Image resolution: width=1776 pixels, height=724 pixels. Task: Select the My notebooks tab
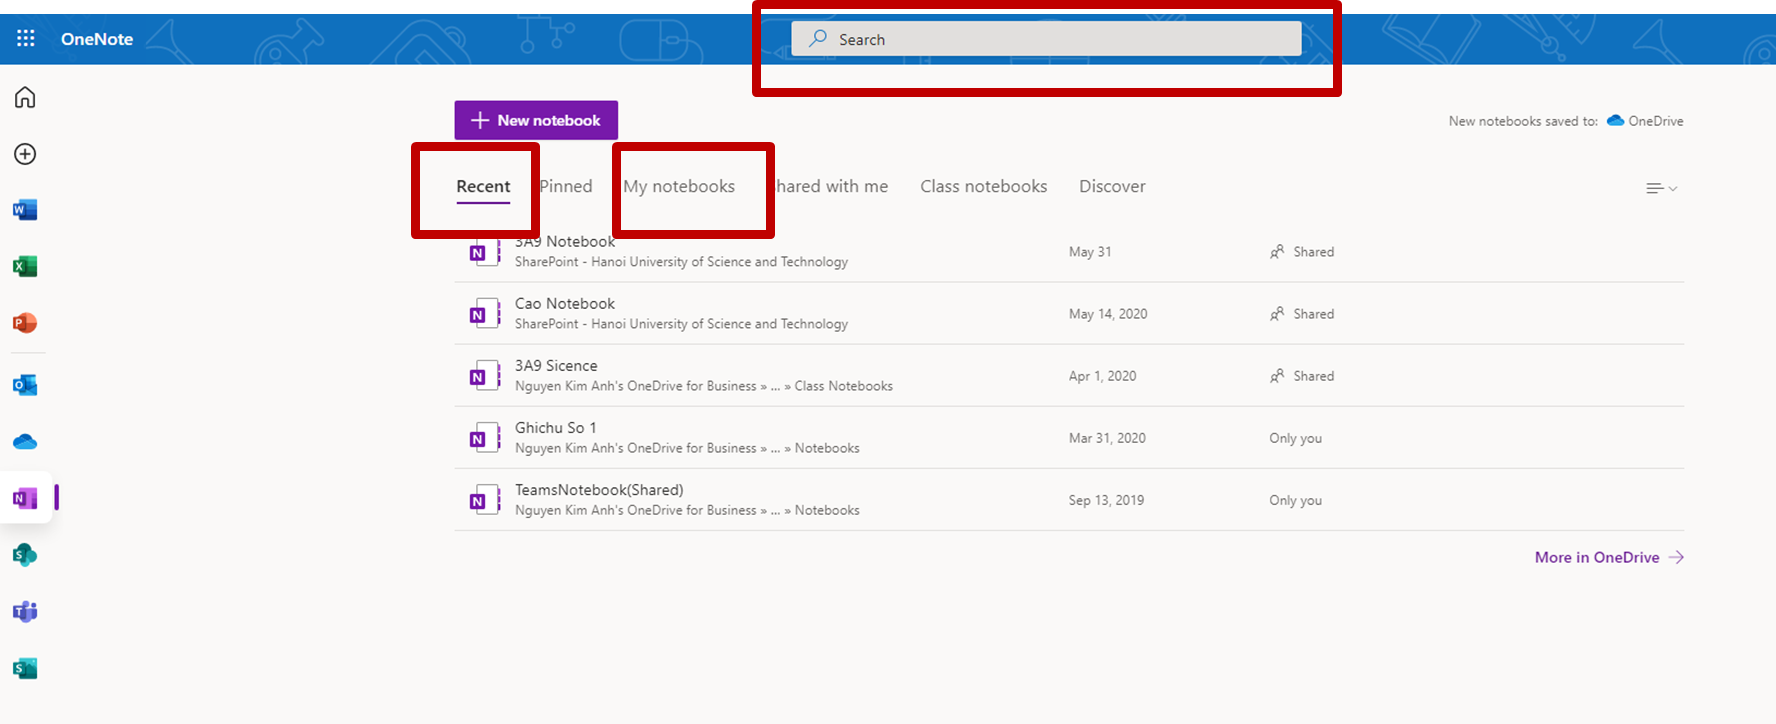pyautogui.click(x=679, y=186)
